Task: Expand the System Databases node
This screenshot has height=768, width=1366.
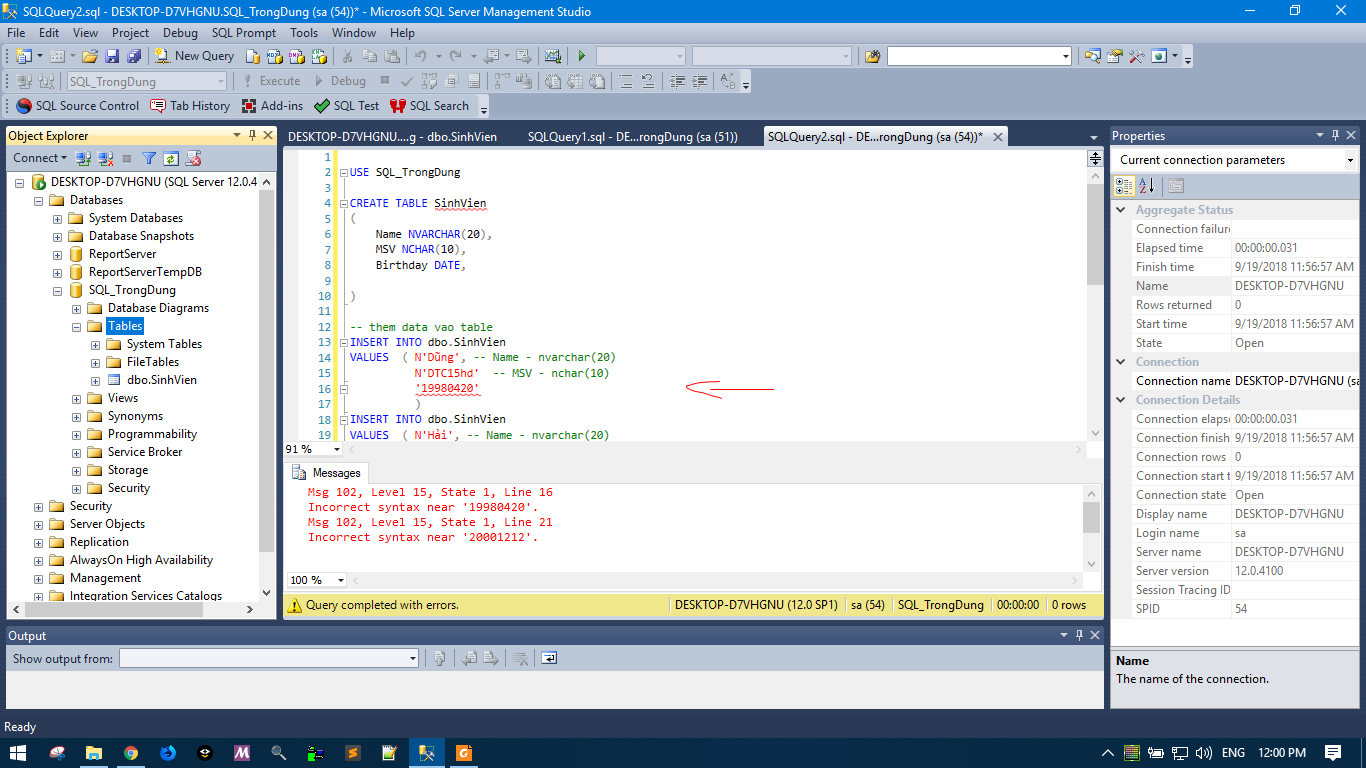Action: pyautogui.click(x=58, y=218)
